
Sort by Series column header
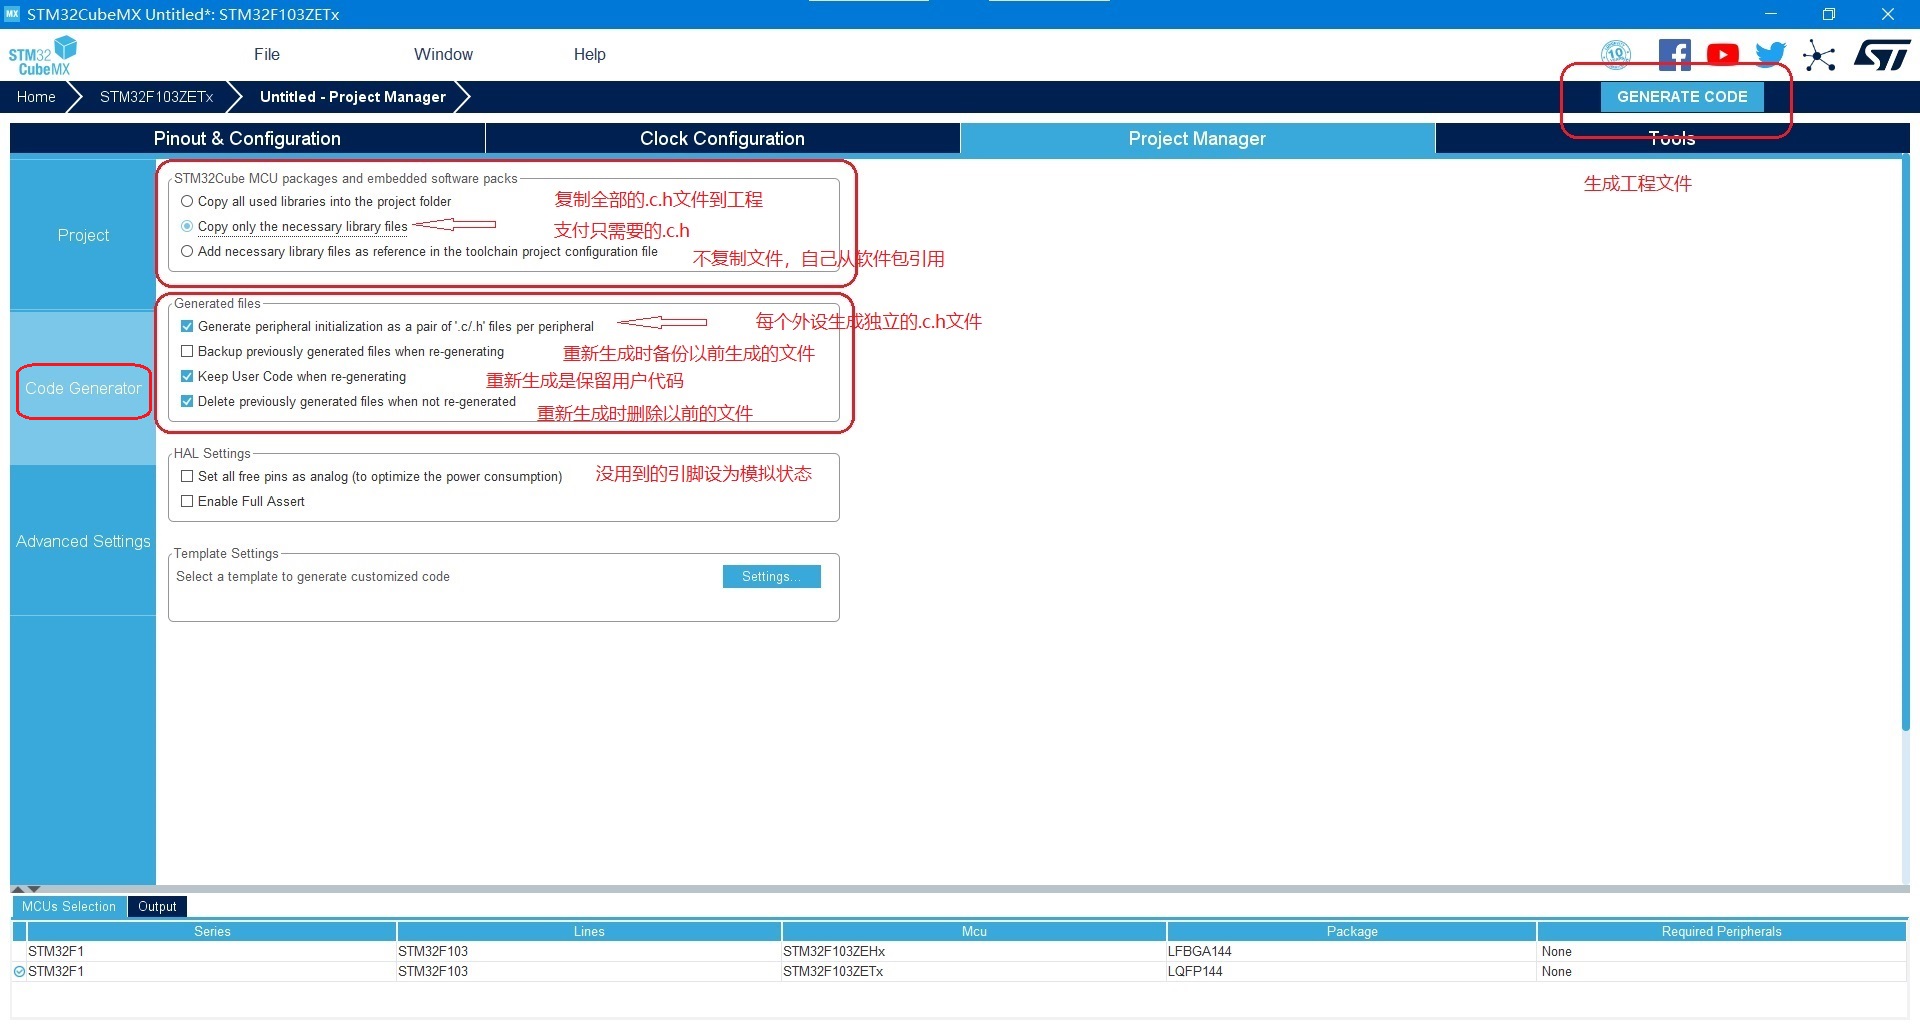click(x=212, y=931)
